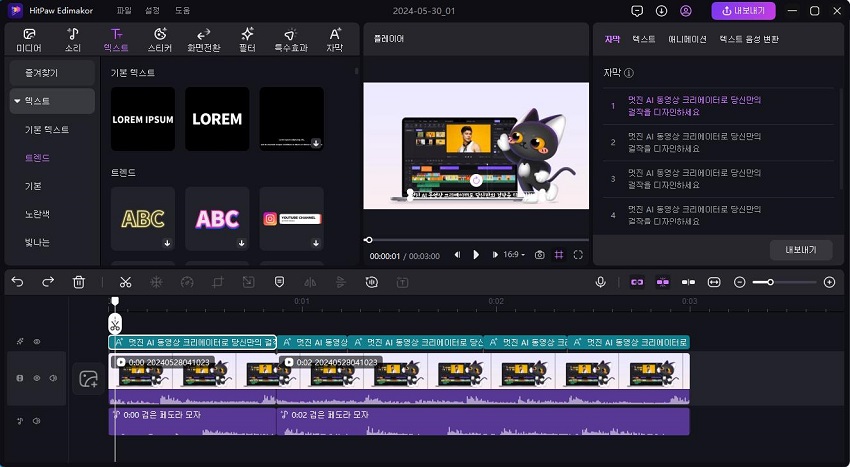Switch to 애니메이션 tab

(687, 39)
